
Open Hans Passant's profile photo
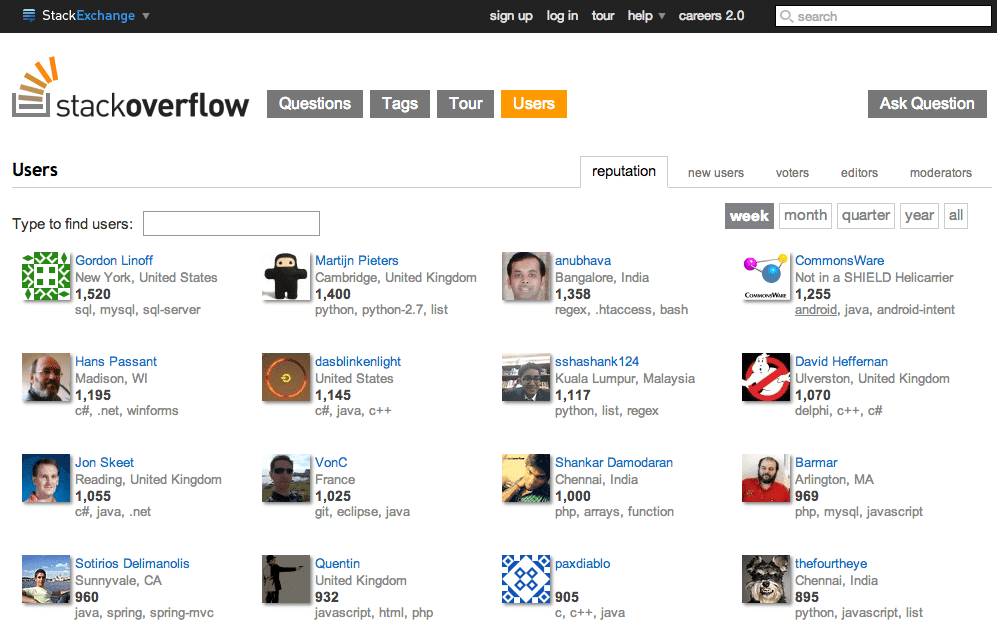(x=46, y=377)
